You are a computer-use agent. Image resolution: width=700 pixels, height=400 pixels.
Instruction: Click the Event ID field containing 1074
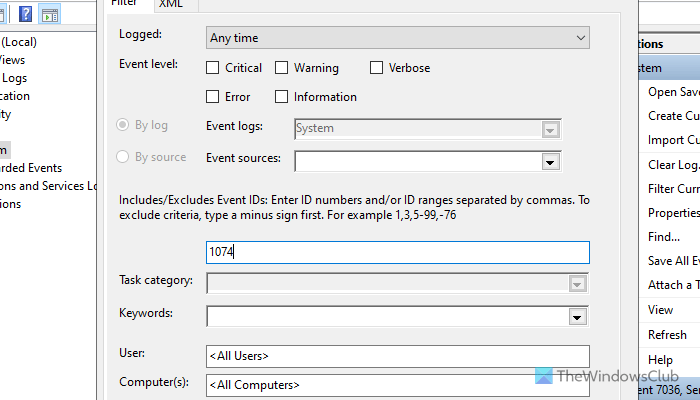click(397, 253)
